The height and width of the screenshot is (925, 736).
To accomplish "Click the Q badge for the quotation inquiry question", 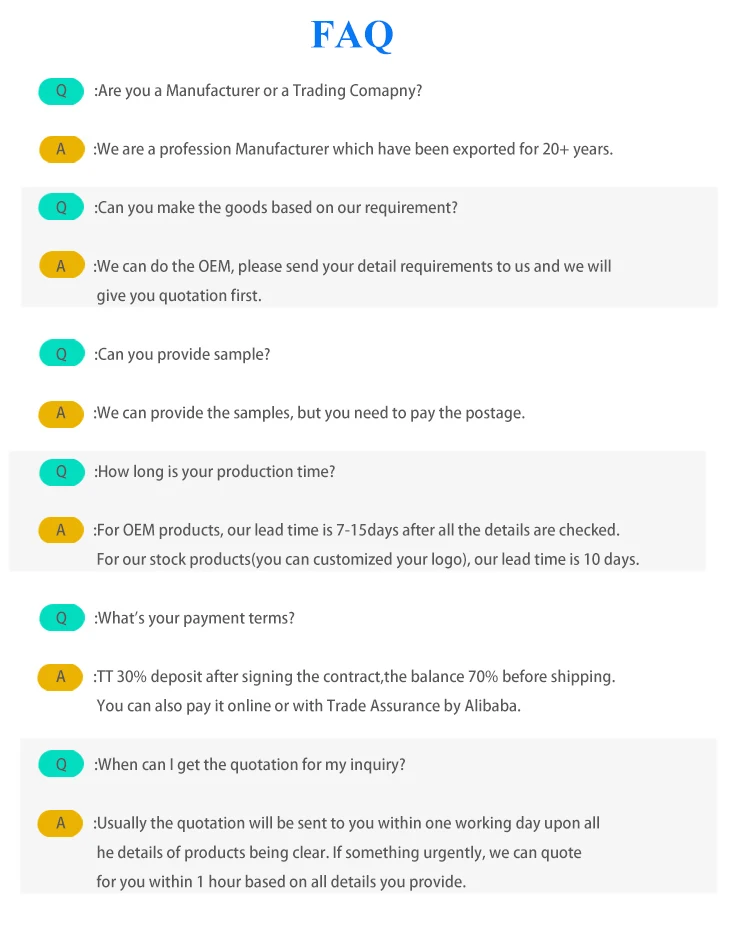I will point(61,765).
